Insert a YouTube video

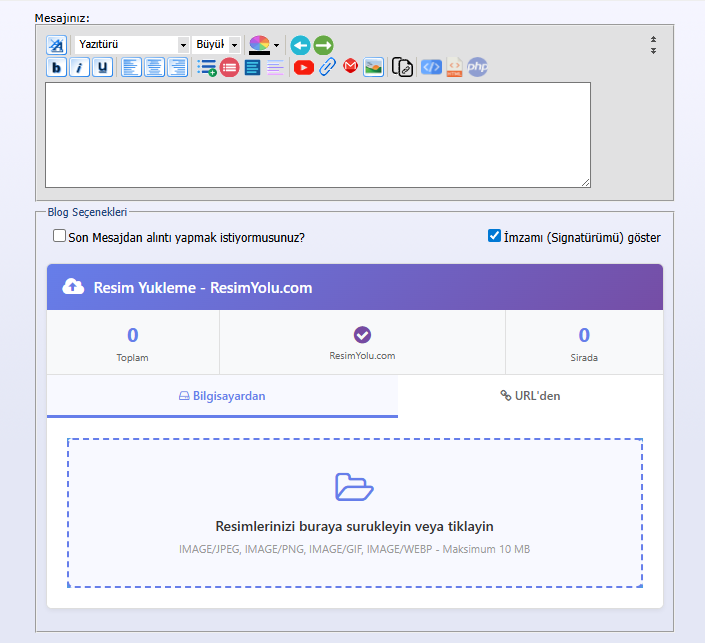click(303, 67)
